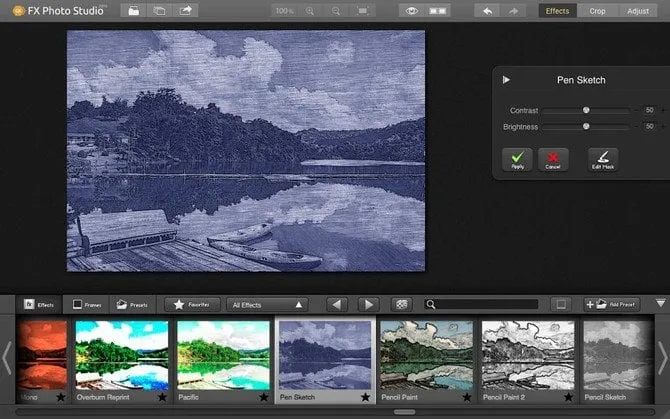Click the Edit Mask brush icon
Viewport: 670px width, 419px height.
coord(602,159)
